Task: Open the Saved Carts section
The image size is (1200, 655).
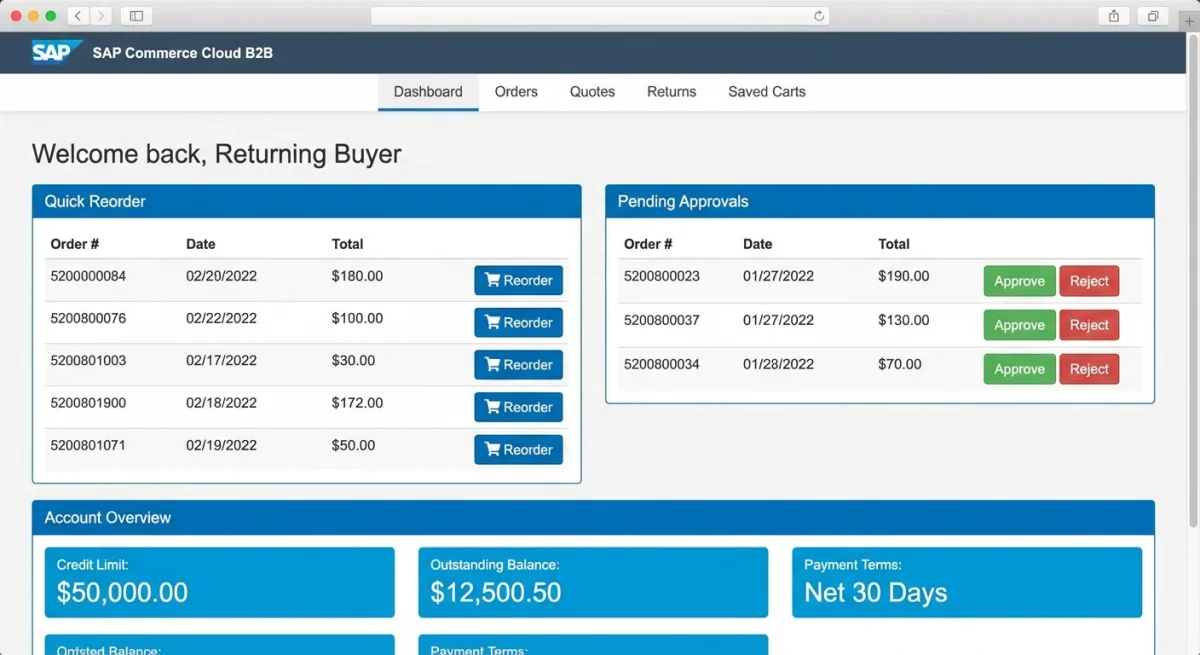Action: coord(766,91)
